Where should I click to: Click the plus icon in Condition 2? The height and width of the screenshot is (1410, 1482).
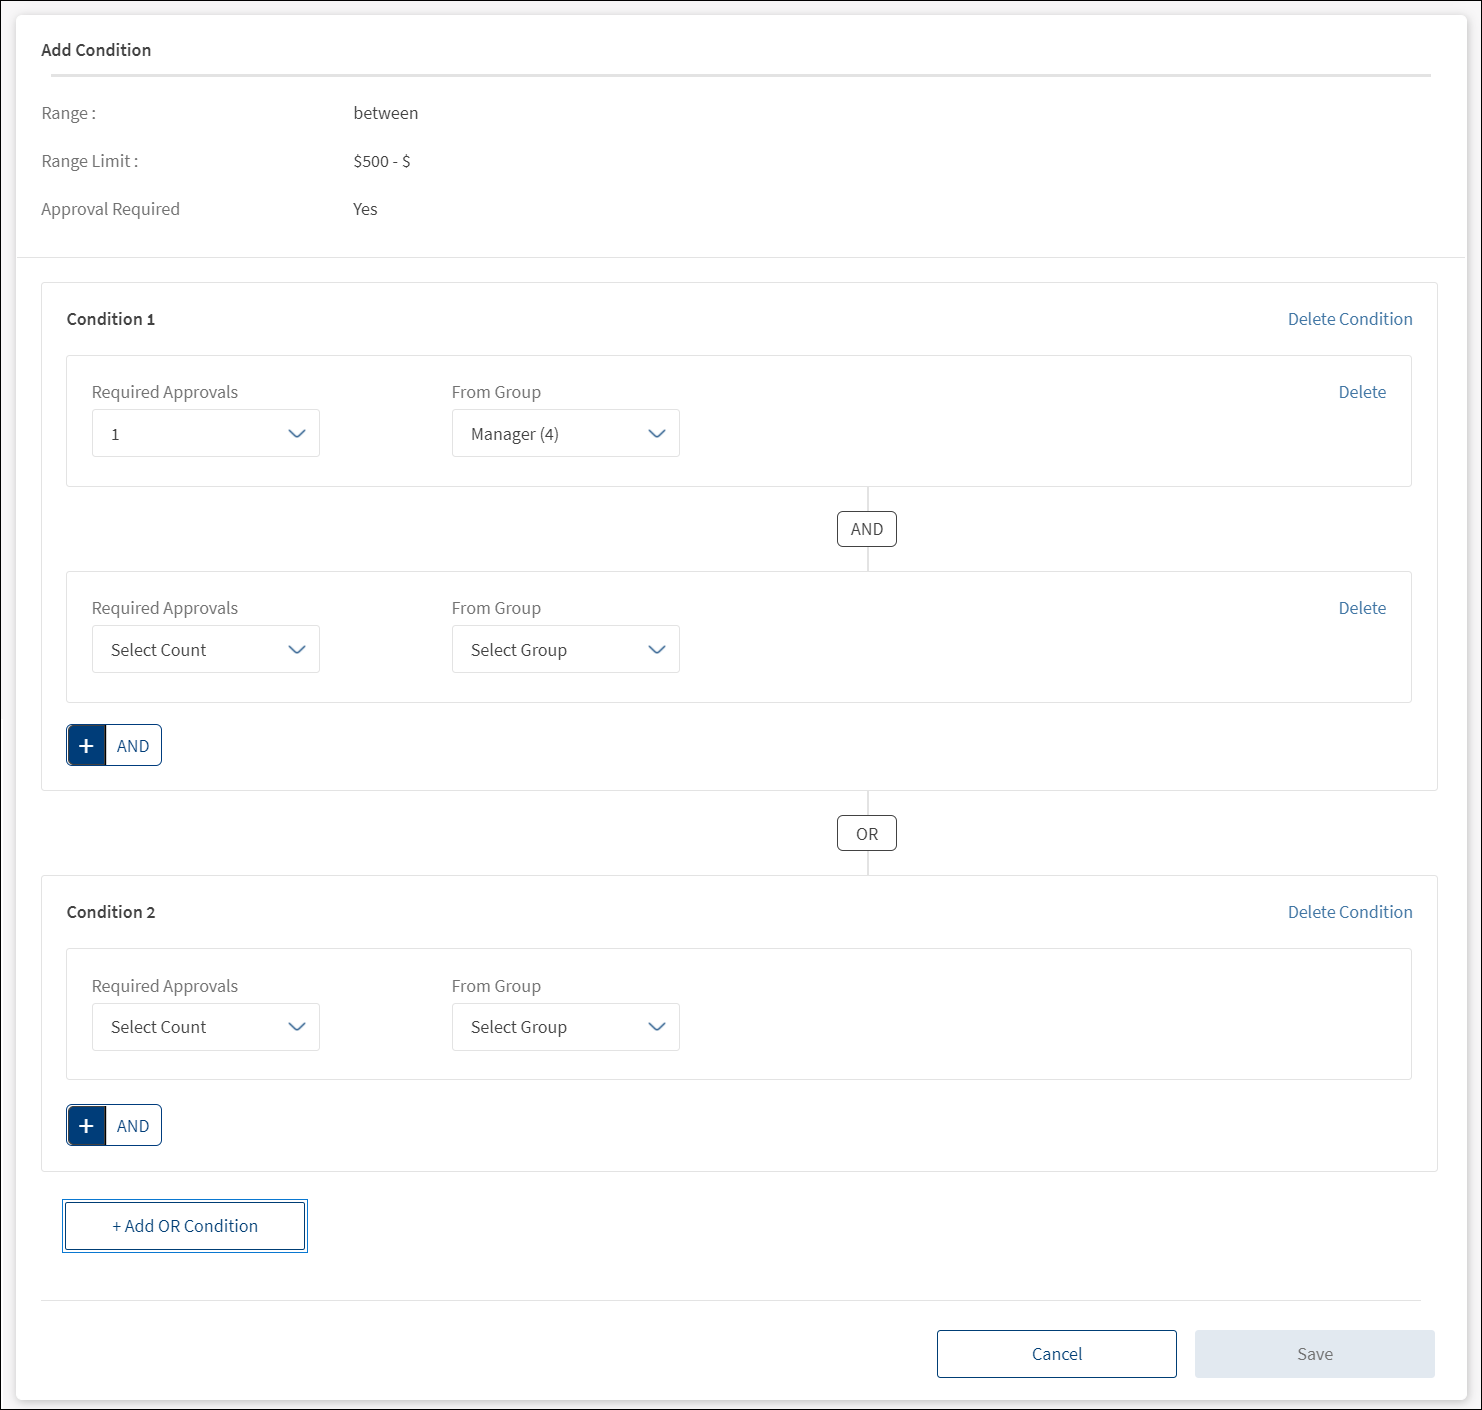point(87,1126)
